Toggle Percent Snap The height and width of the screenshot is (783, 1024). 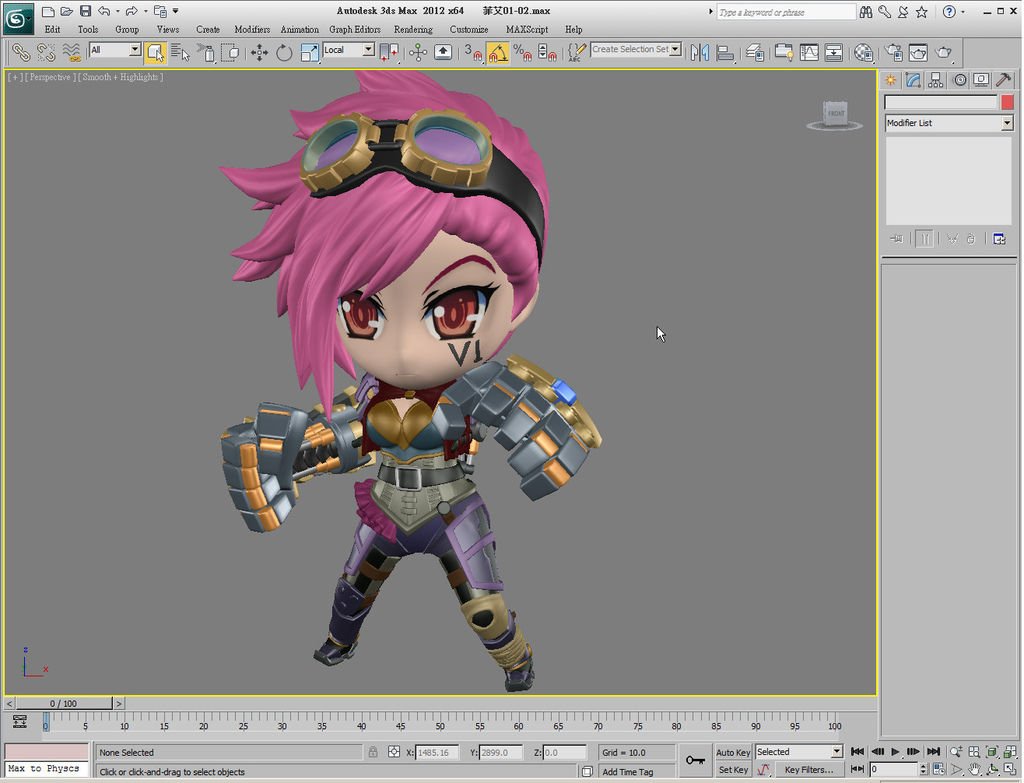coord(522,52)
